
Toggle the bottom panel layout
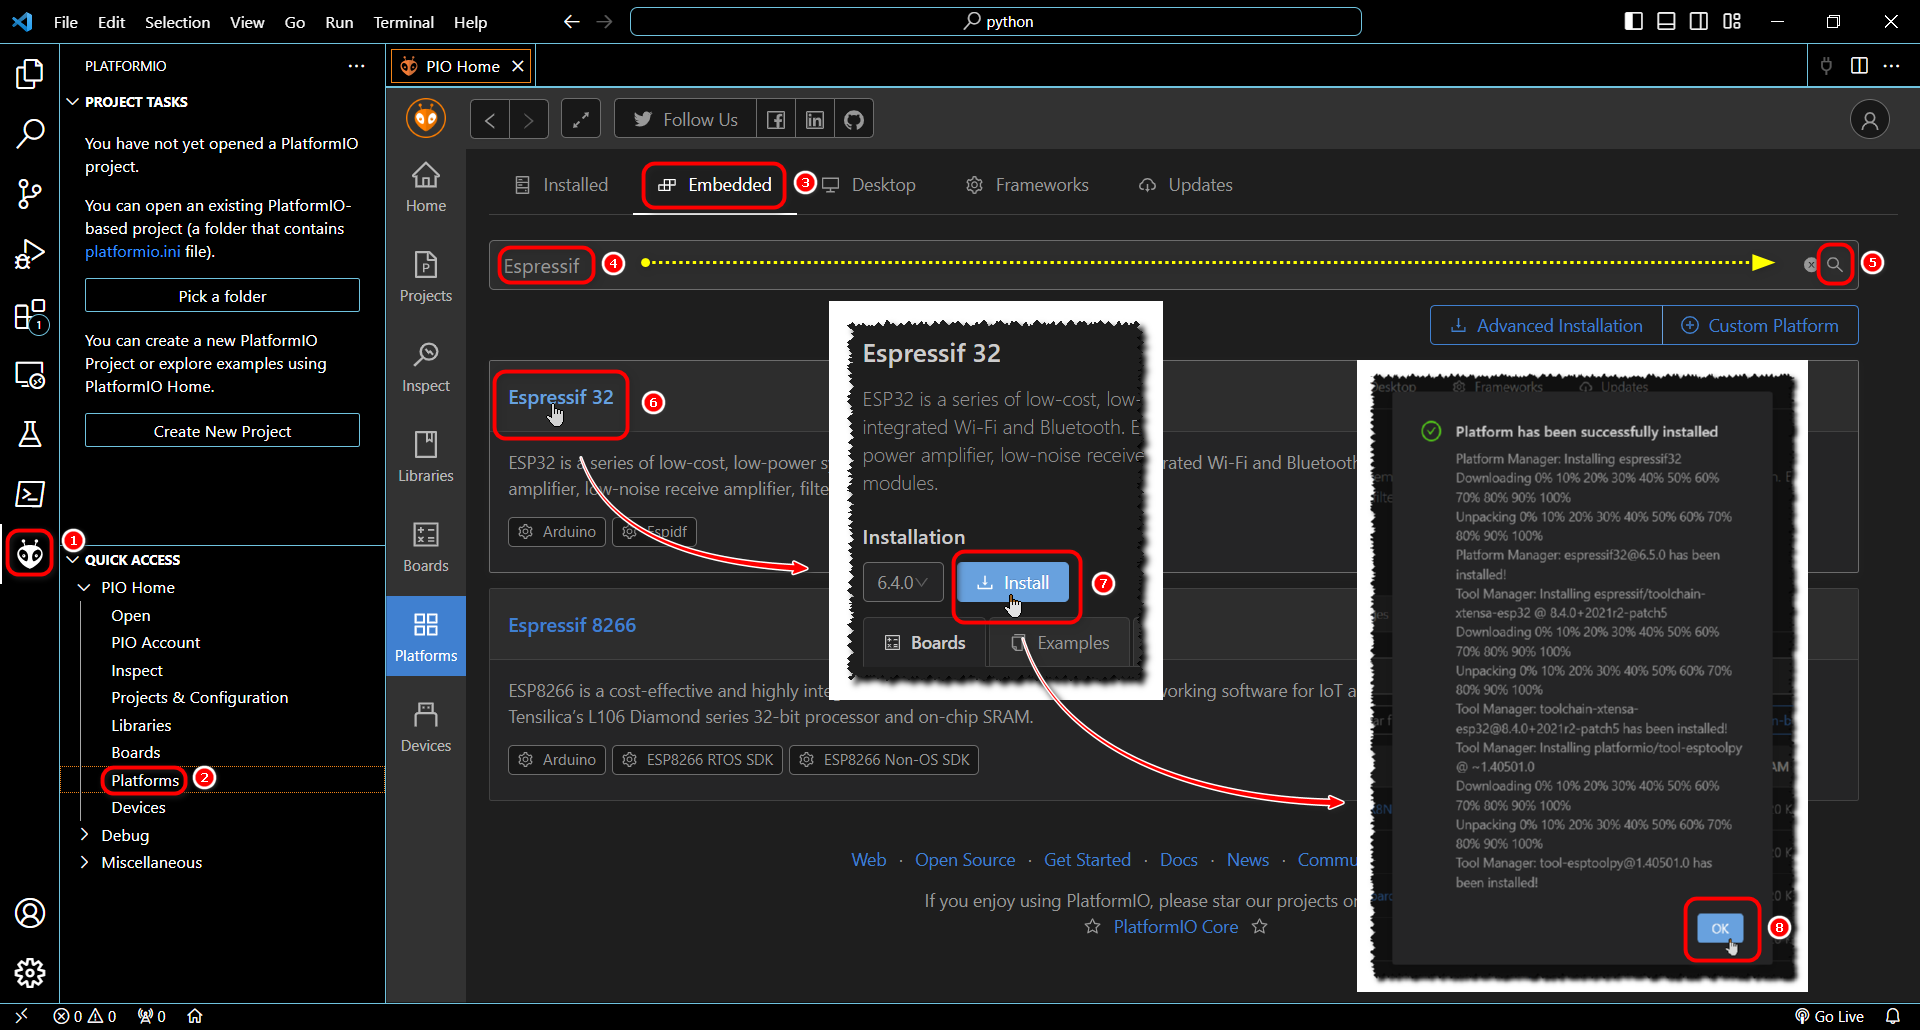tap(1666, 21)
